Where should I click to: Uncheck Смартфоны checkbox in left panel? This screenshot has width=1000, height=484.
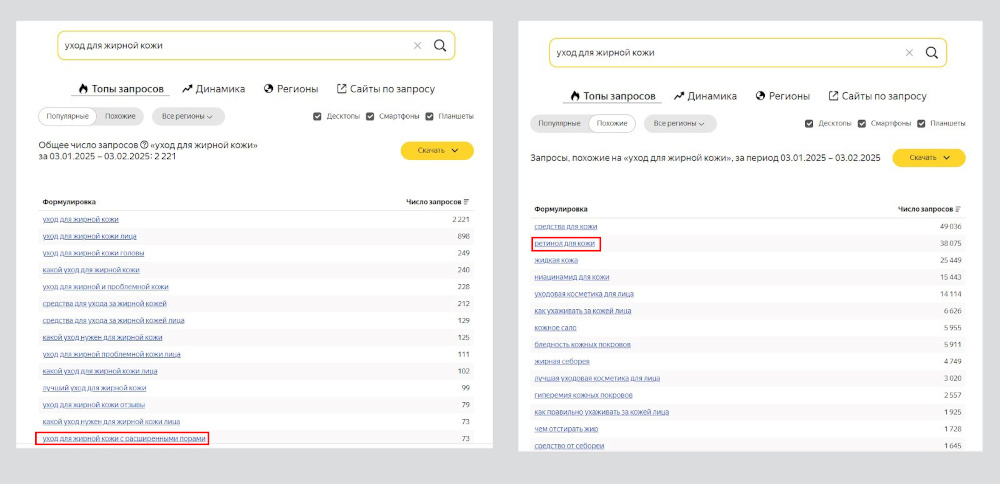tap(370, 117)
